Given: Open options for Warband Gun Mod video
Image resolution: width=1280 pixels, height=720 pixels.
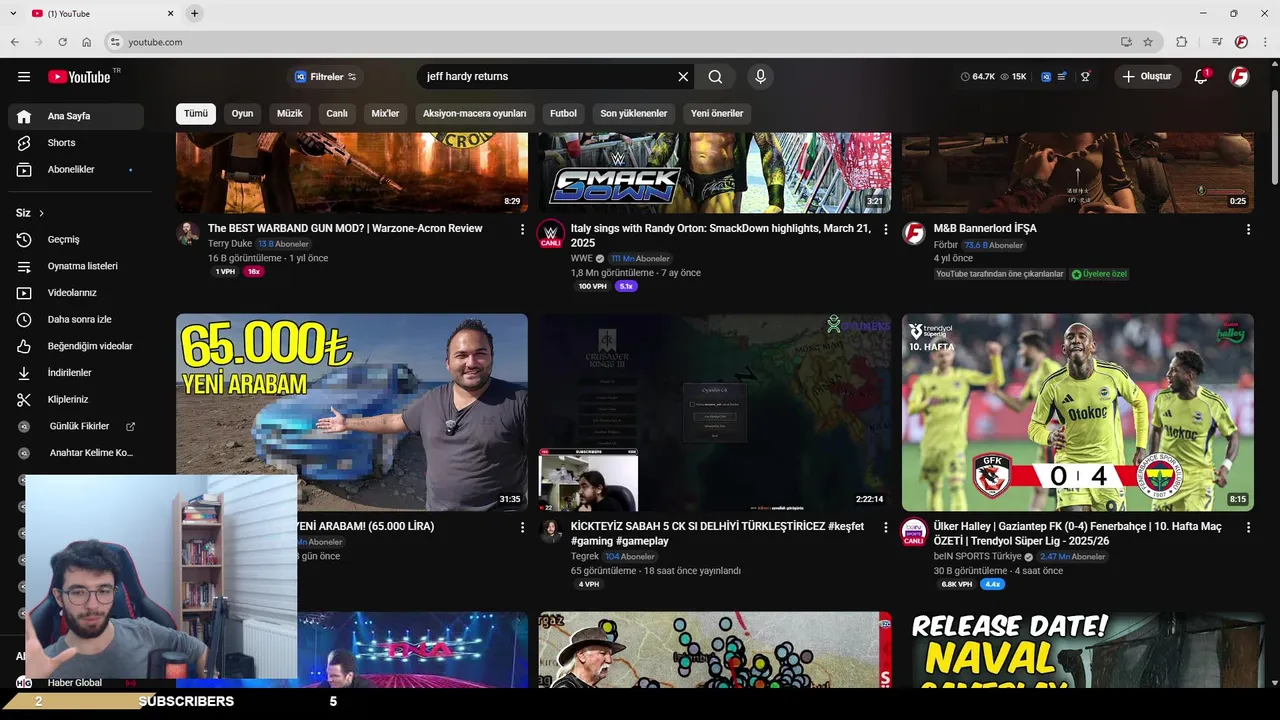Looking at the screenshot, I should (522, 229).
